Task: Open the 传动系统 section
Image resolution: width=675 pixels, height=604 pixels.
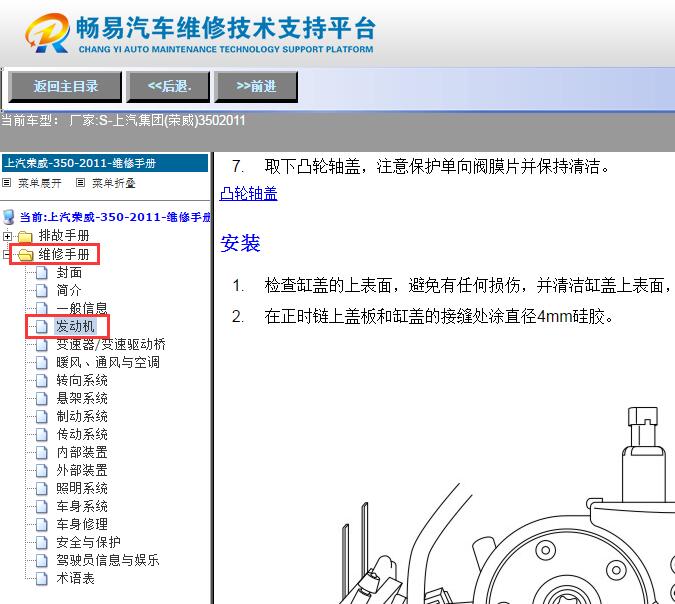Action: (82, 434)
